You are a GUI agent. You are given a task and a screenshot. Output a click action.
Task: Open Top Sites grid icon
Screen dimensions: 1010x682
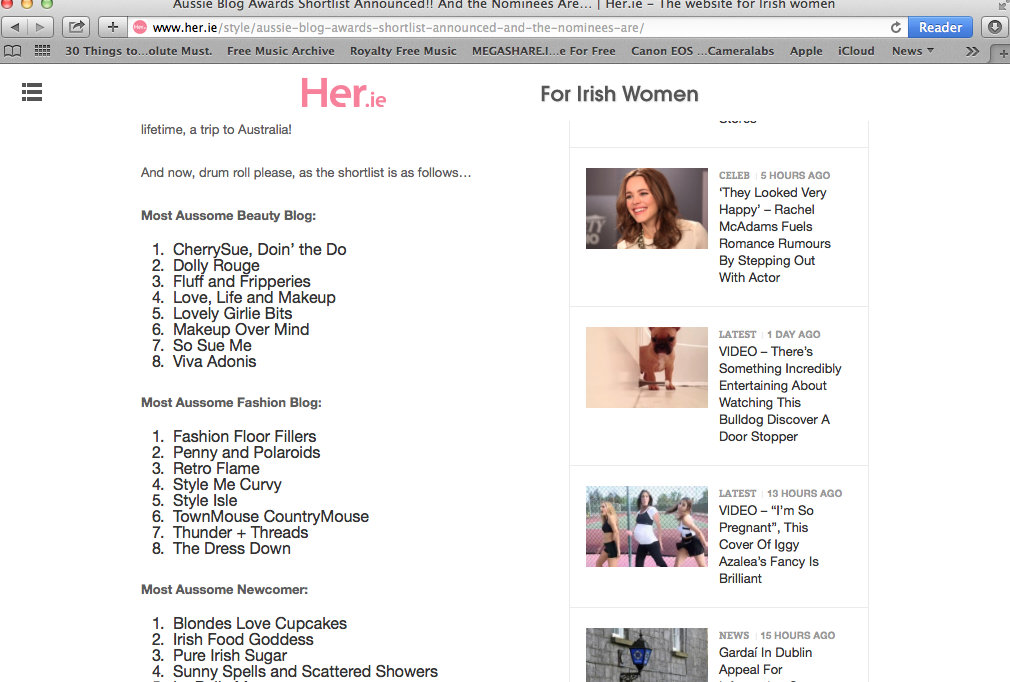coord(42,51)
